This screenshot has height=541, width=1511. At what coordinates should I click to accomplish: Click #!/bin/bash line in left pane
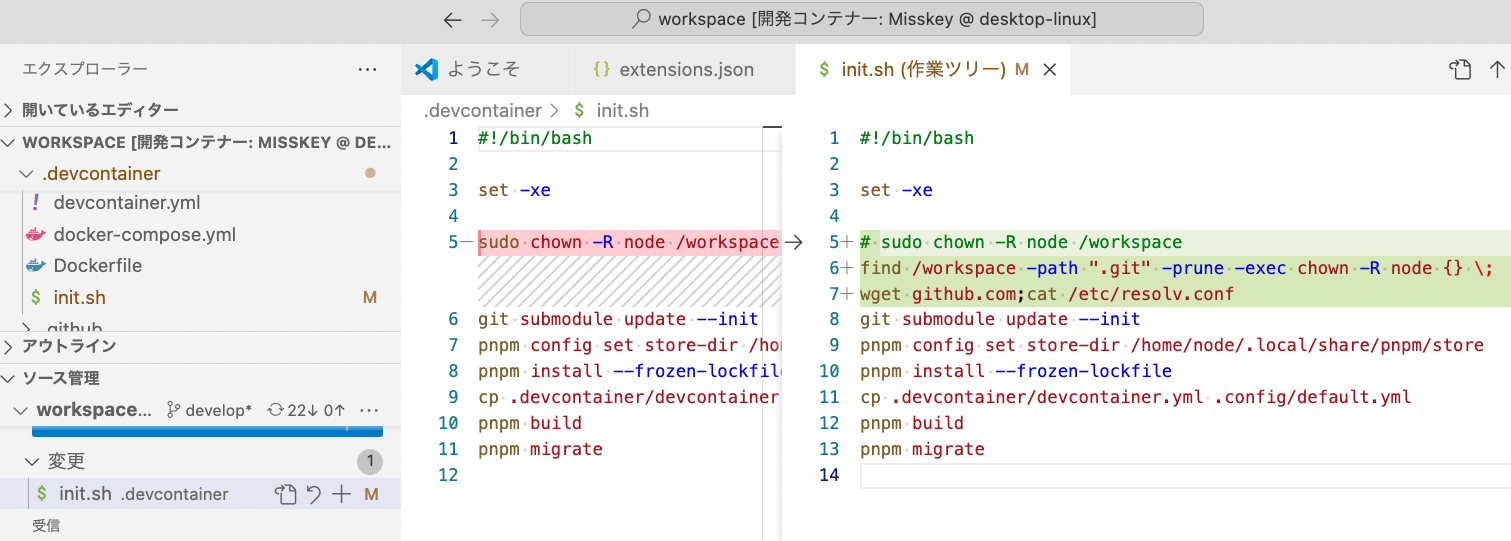point(535,138)
